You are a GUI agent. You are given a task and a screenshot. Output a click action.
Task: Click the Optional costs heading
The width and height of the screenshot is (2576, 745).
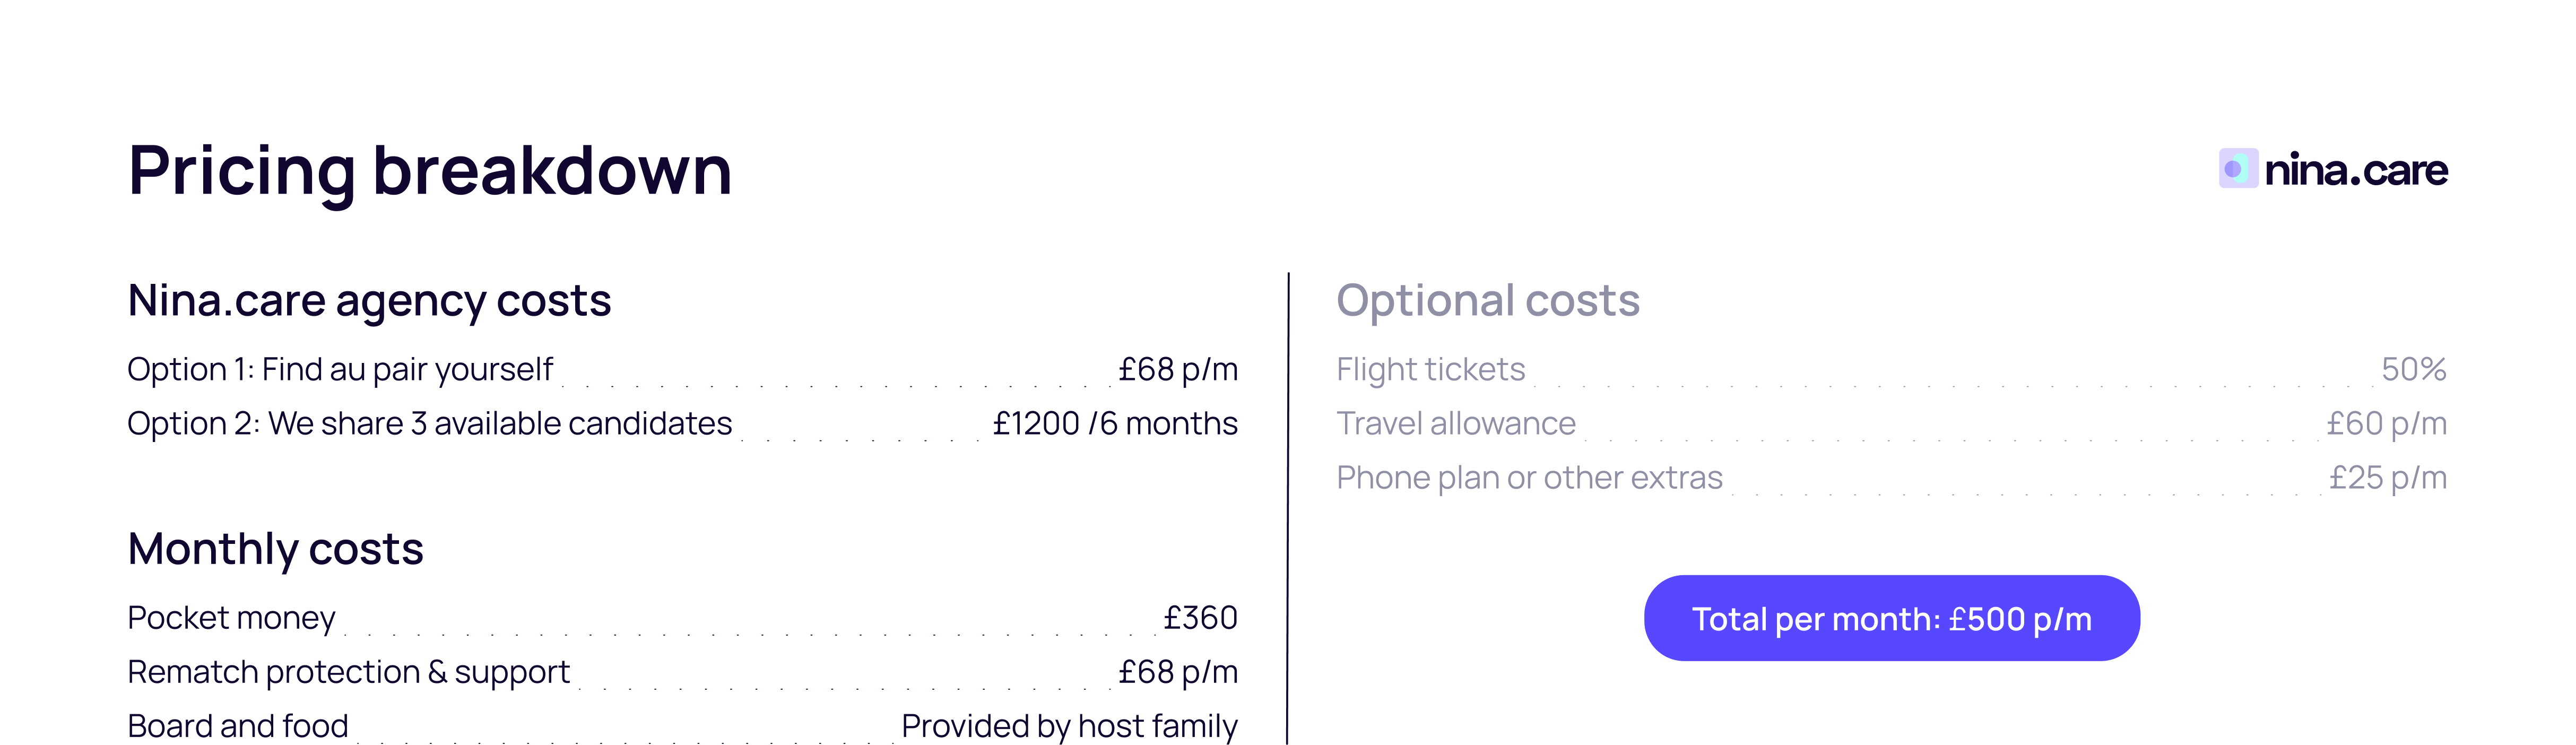click(x=1488, y=301)
